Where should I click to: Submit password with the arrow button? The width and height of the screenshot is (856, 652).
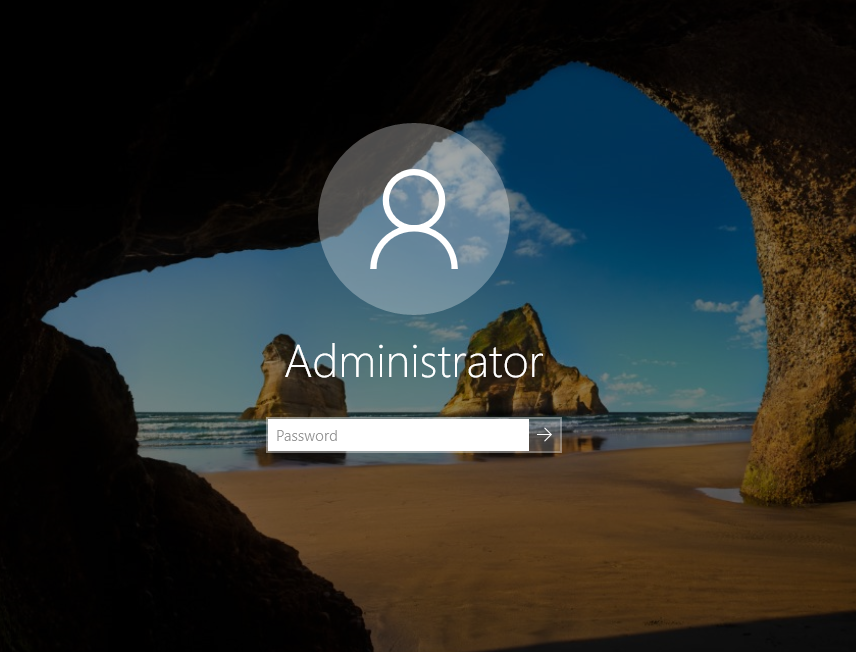coord(545,435)
